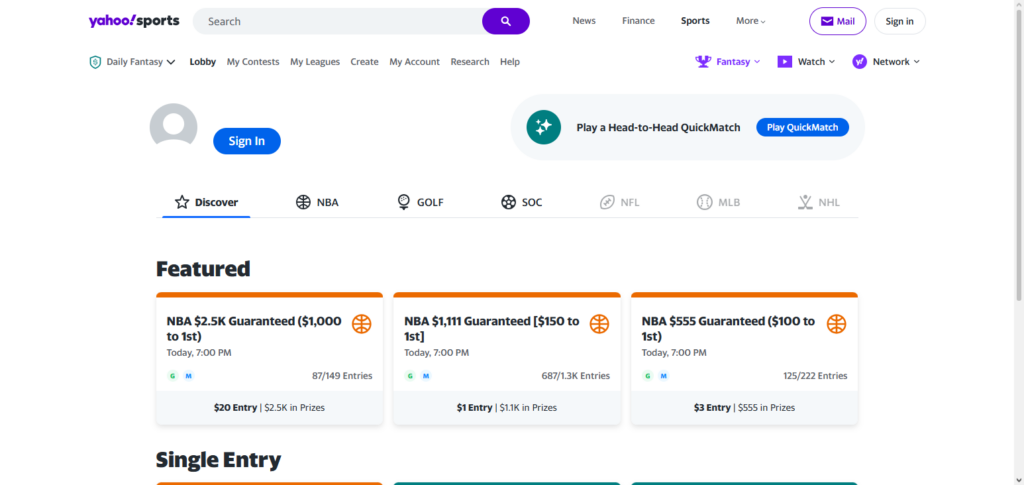Open NBA $555 Guaranteed contest title
This screenshot has height=485, width=1024.
click(728, 329)
